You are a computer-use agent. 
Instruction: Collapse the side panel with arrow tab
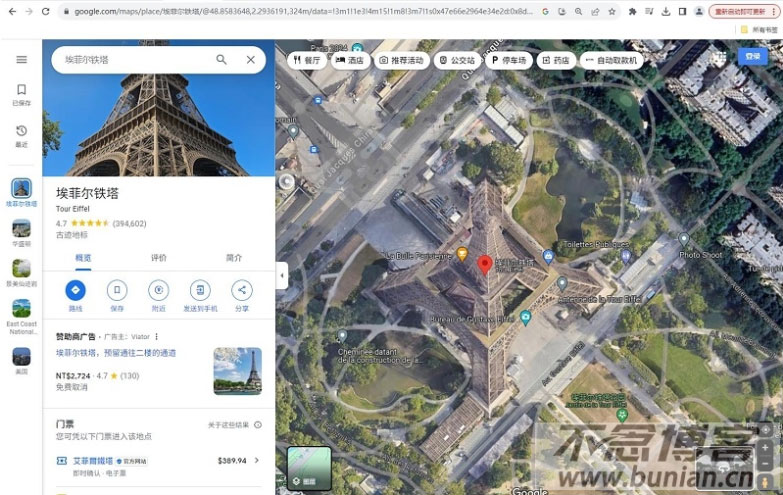(282, 275)
